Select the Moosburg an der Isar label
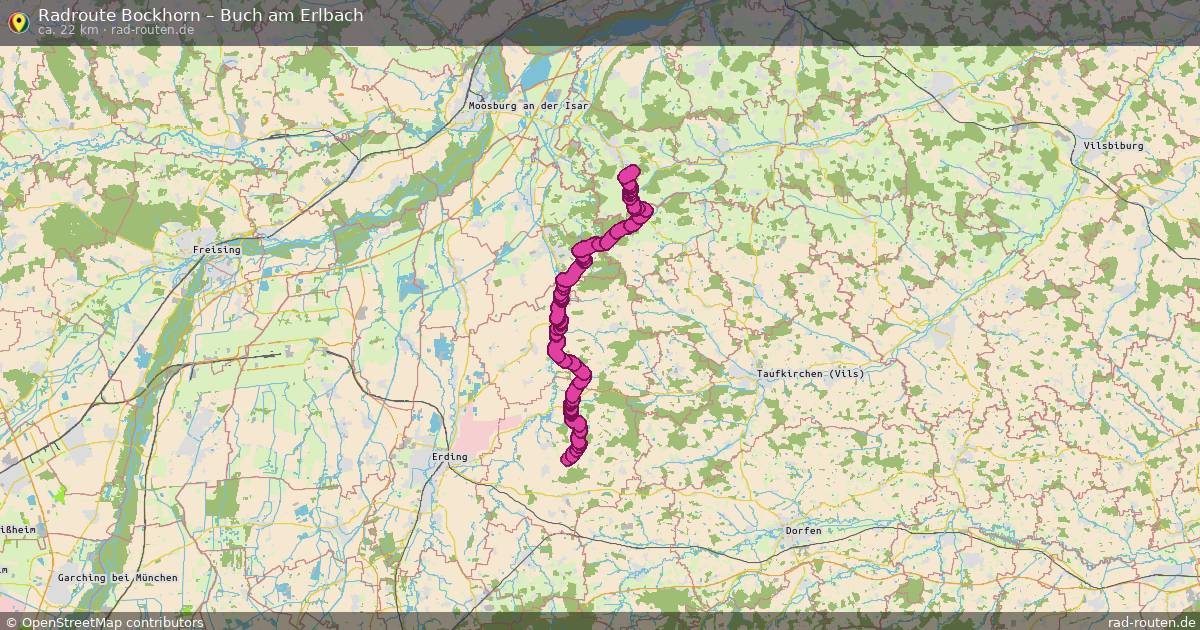The height and width of the screenshot is (630, 1200). [x=529, y=105]
